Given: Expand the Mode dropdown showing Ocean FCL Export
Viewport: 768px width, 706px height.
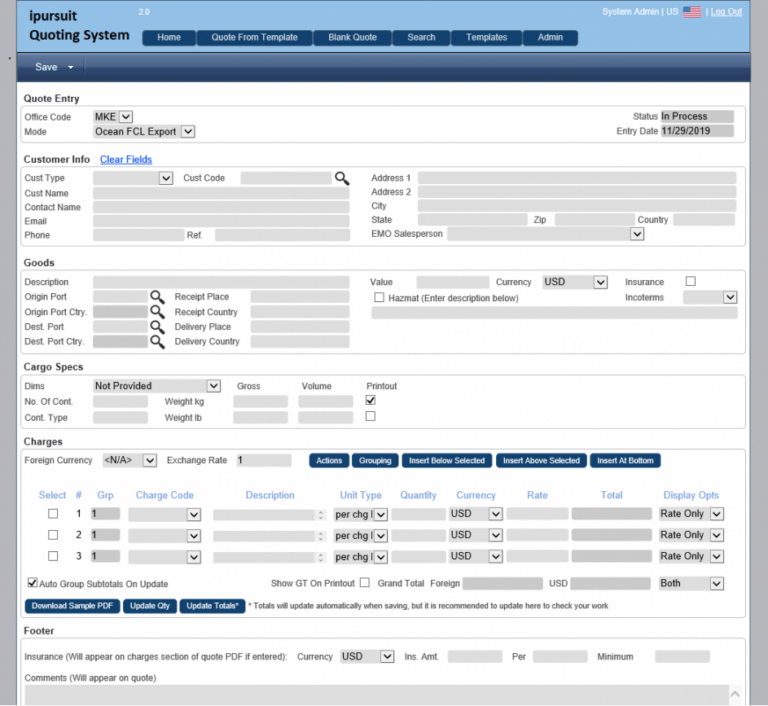Looking at the screenshot, I should 188,131.
